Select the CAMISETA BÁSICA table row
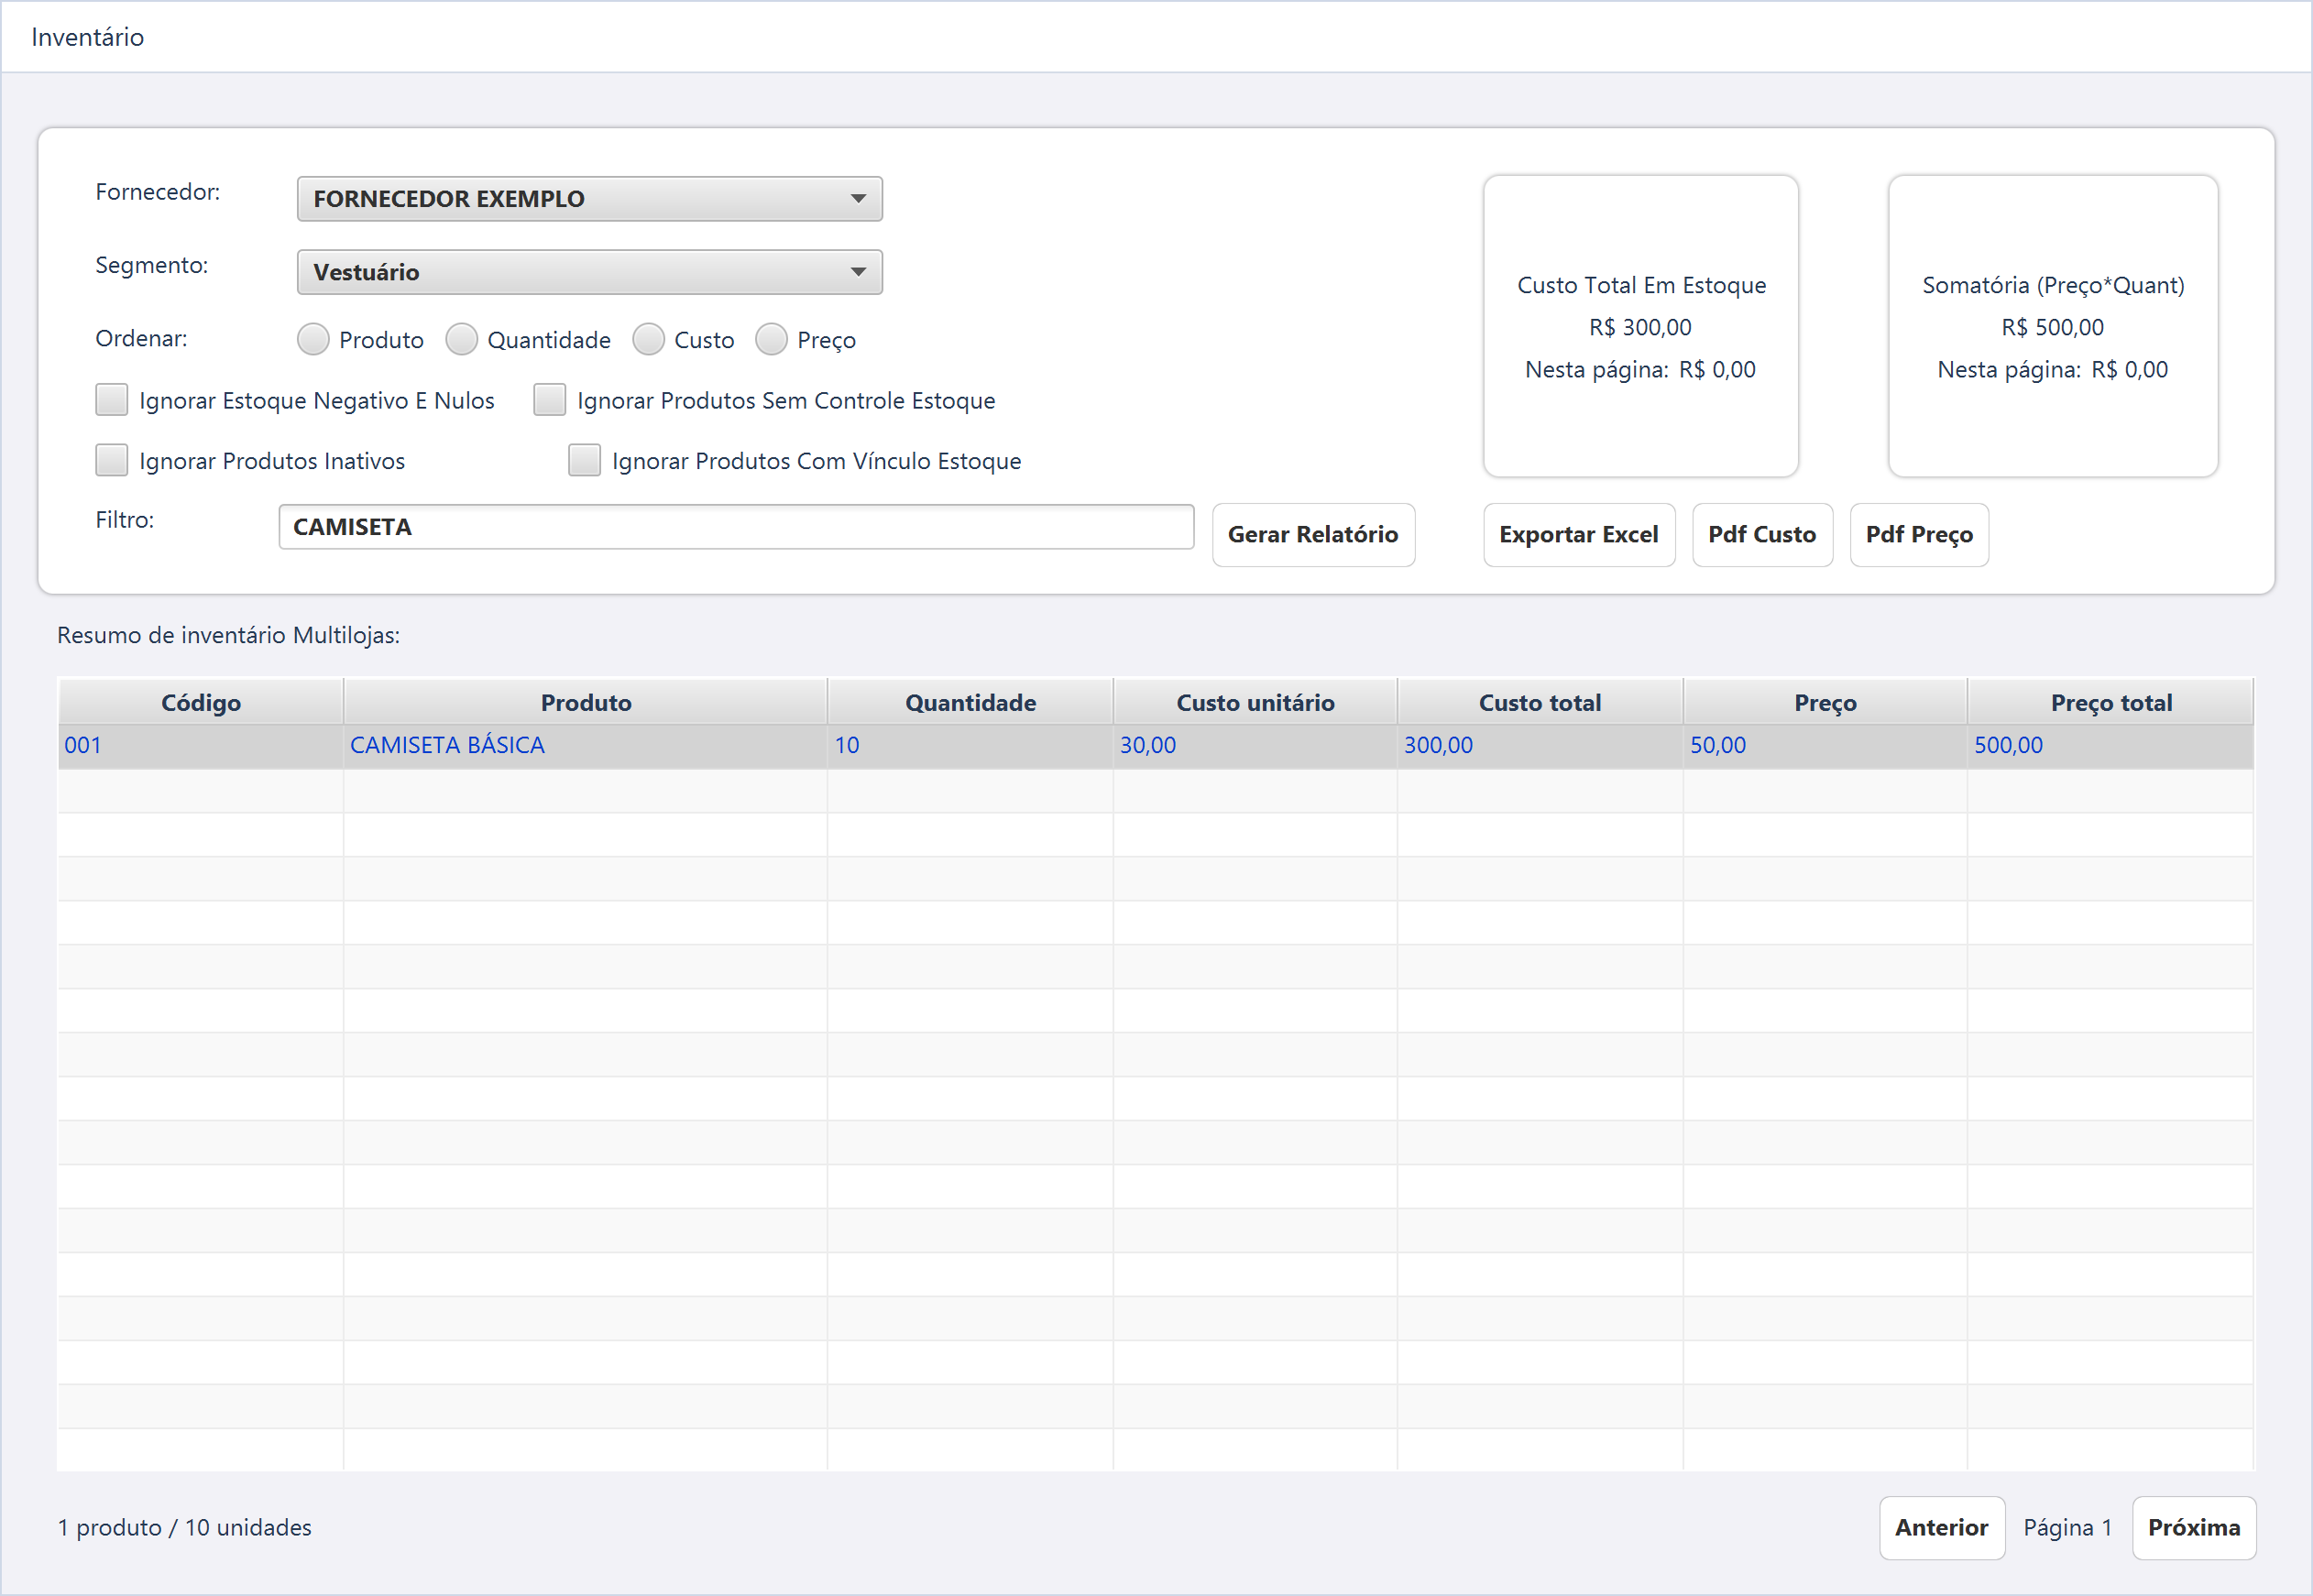The height and width of the screenshot is (1596, 2313). click(x=1155, y=746)
